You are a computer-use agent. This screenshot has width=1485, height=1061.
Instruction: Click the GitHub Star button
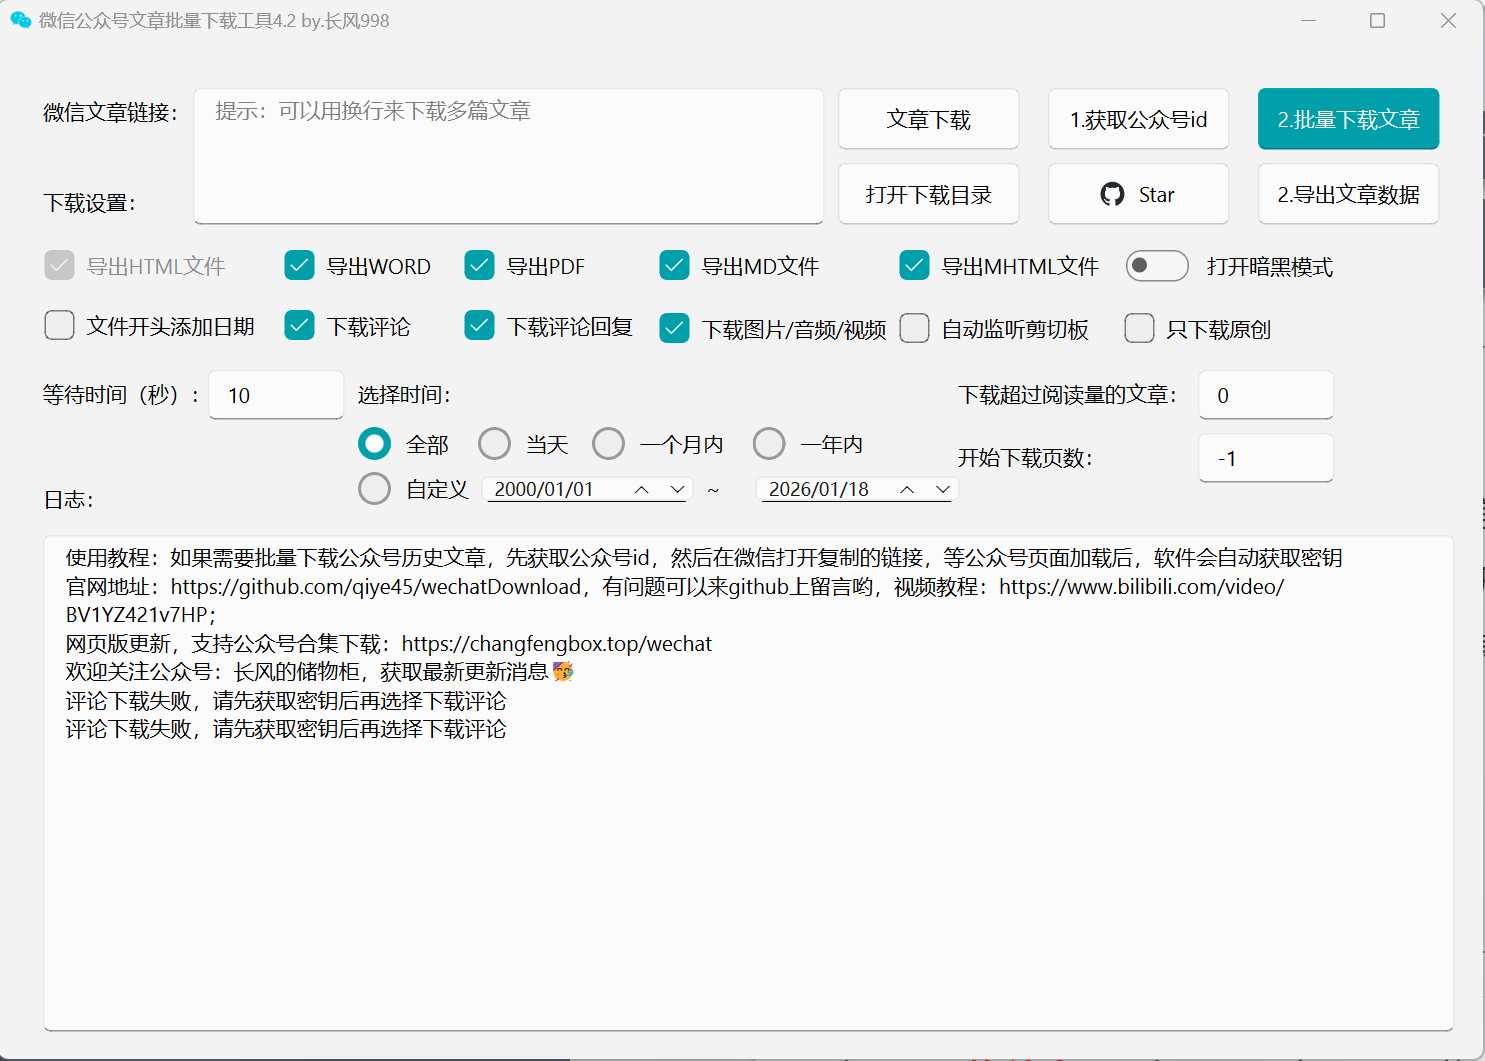point(1138,195)
